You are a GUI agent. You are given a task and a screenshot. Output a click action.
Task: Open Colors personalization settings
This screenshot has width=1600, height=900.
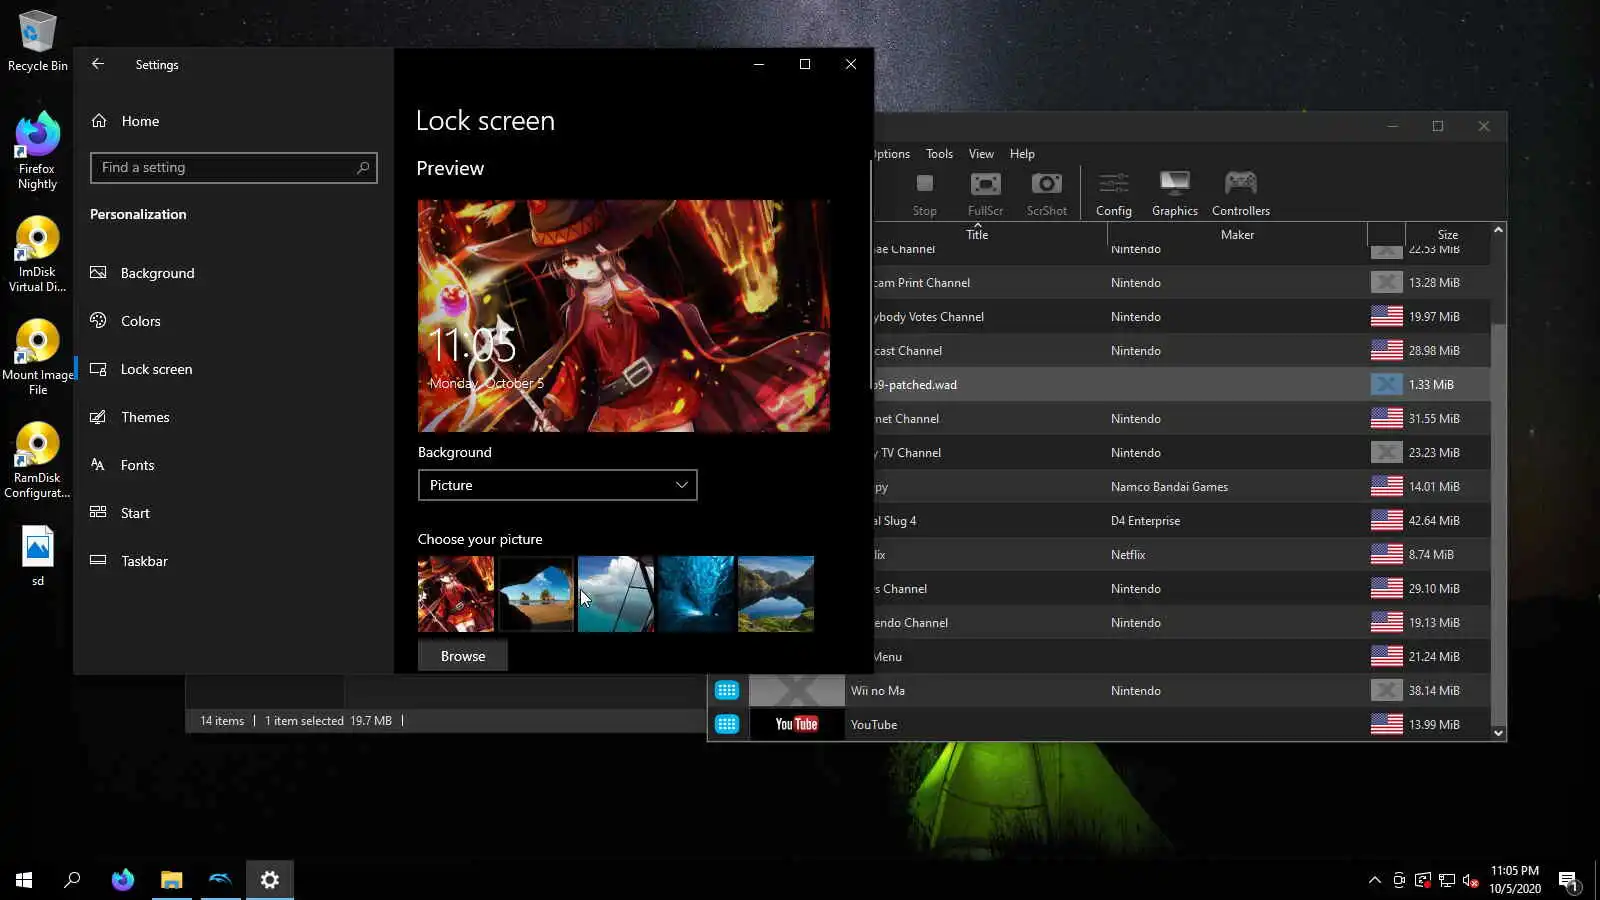coord(140,321)
